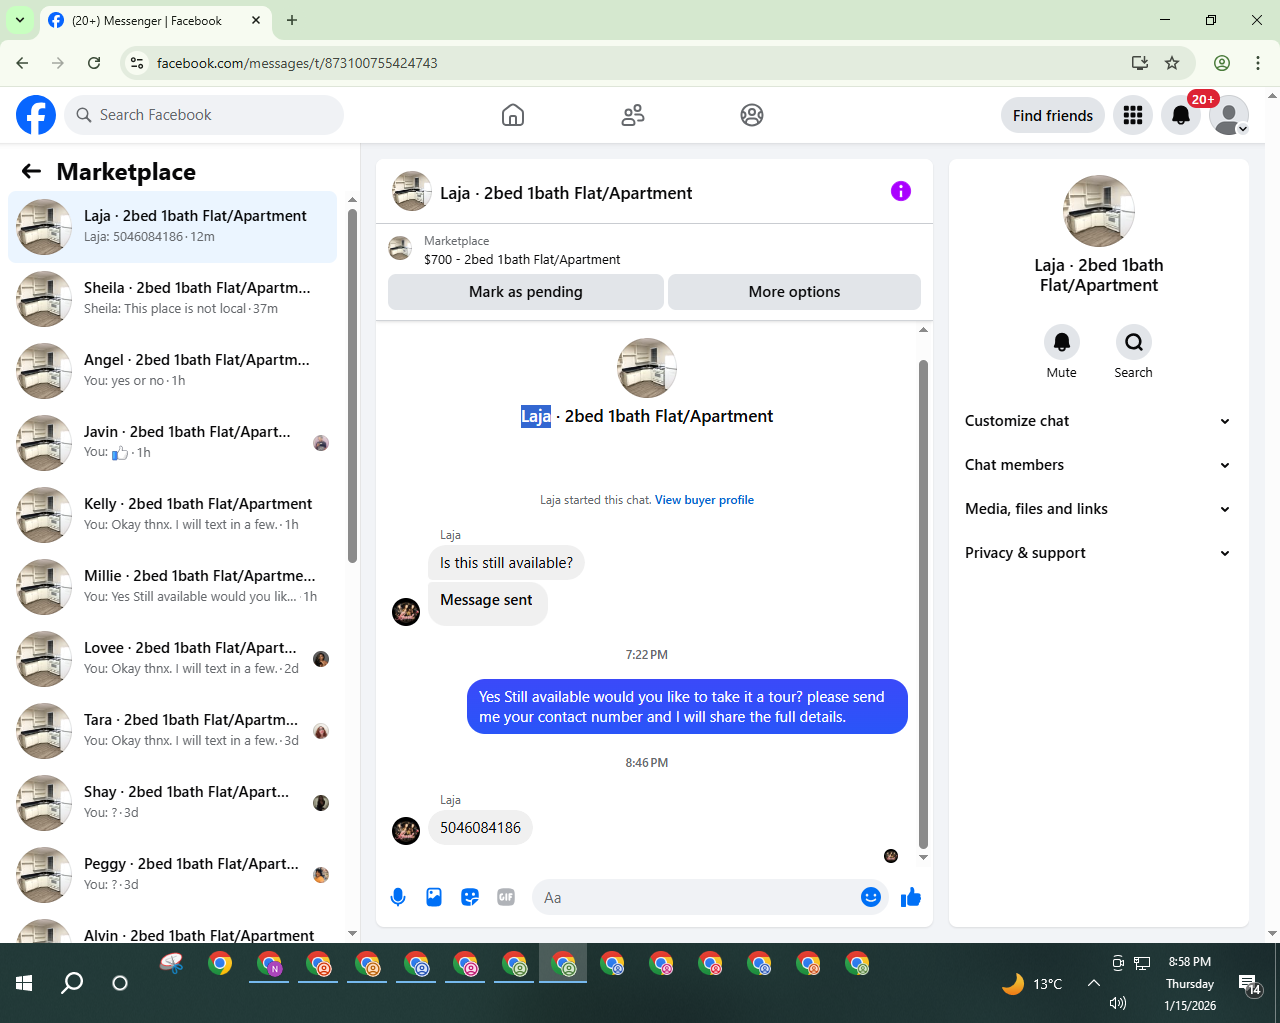Click Mark as pending button

526,292
